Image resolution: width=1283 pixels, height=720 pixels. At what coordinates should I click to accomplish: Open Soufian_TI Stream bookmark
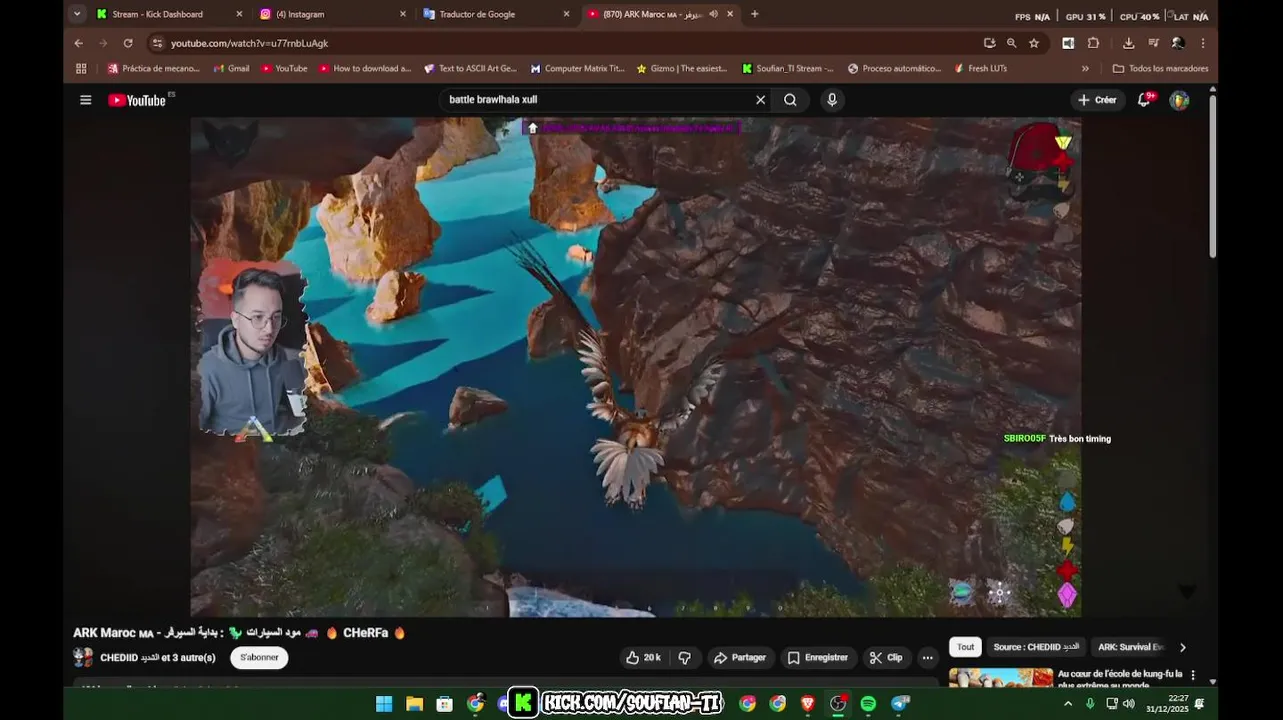788,69
